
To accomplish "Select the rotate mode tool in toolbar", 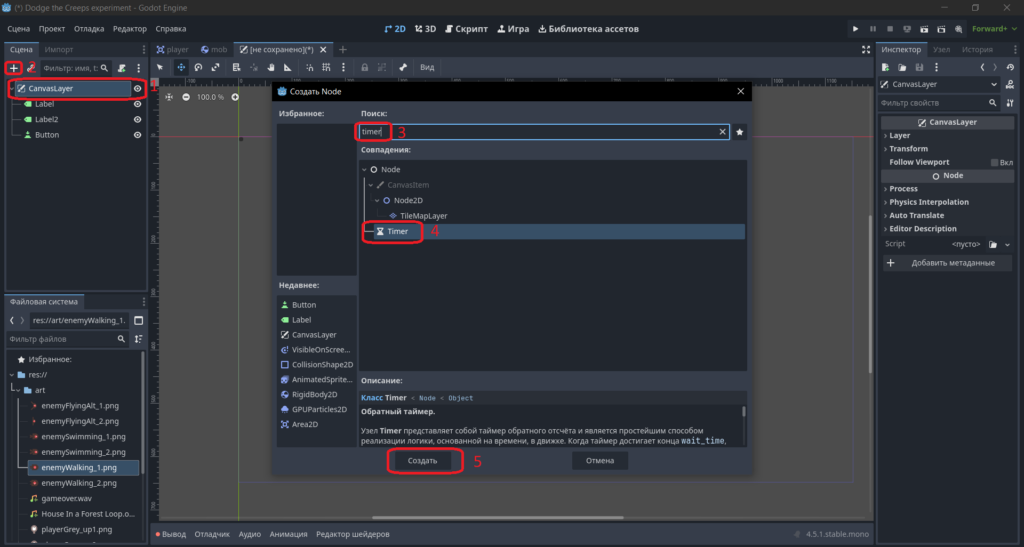I will tap(199, 67).
